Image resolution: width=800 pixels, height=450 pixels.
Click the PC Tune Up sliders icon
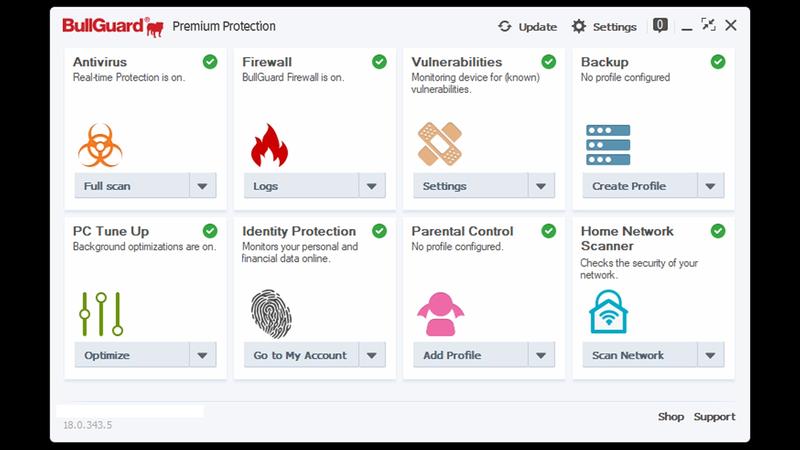101,314
